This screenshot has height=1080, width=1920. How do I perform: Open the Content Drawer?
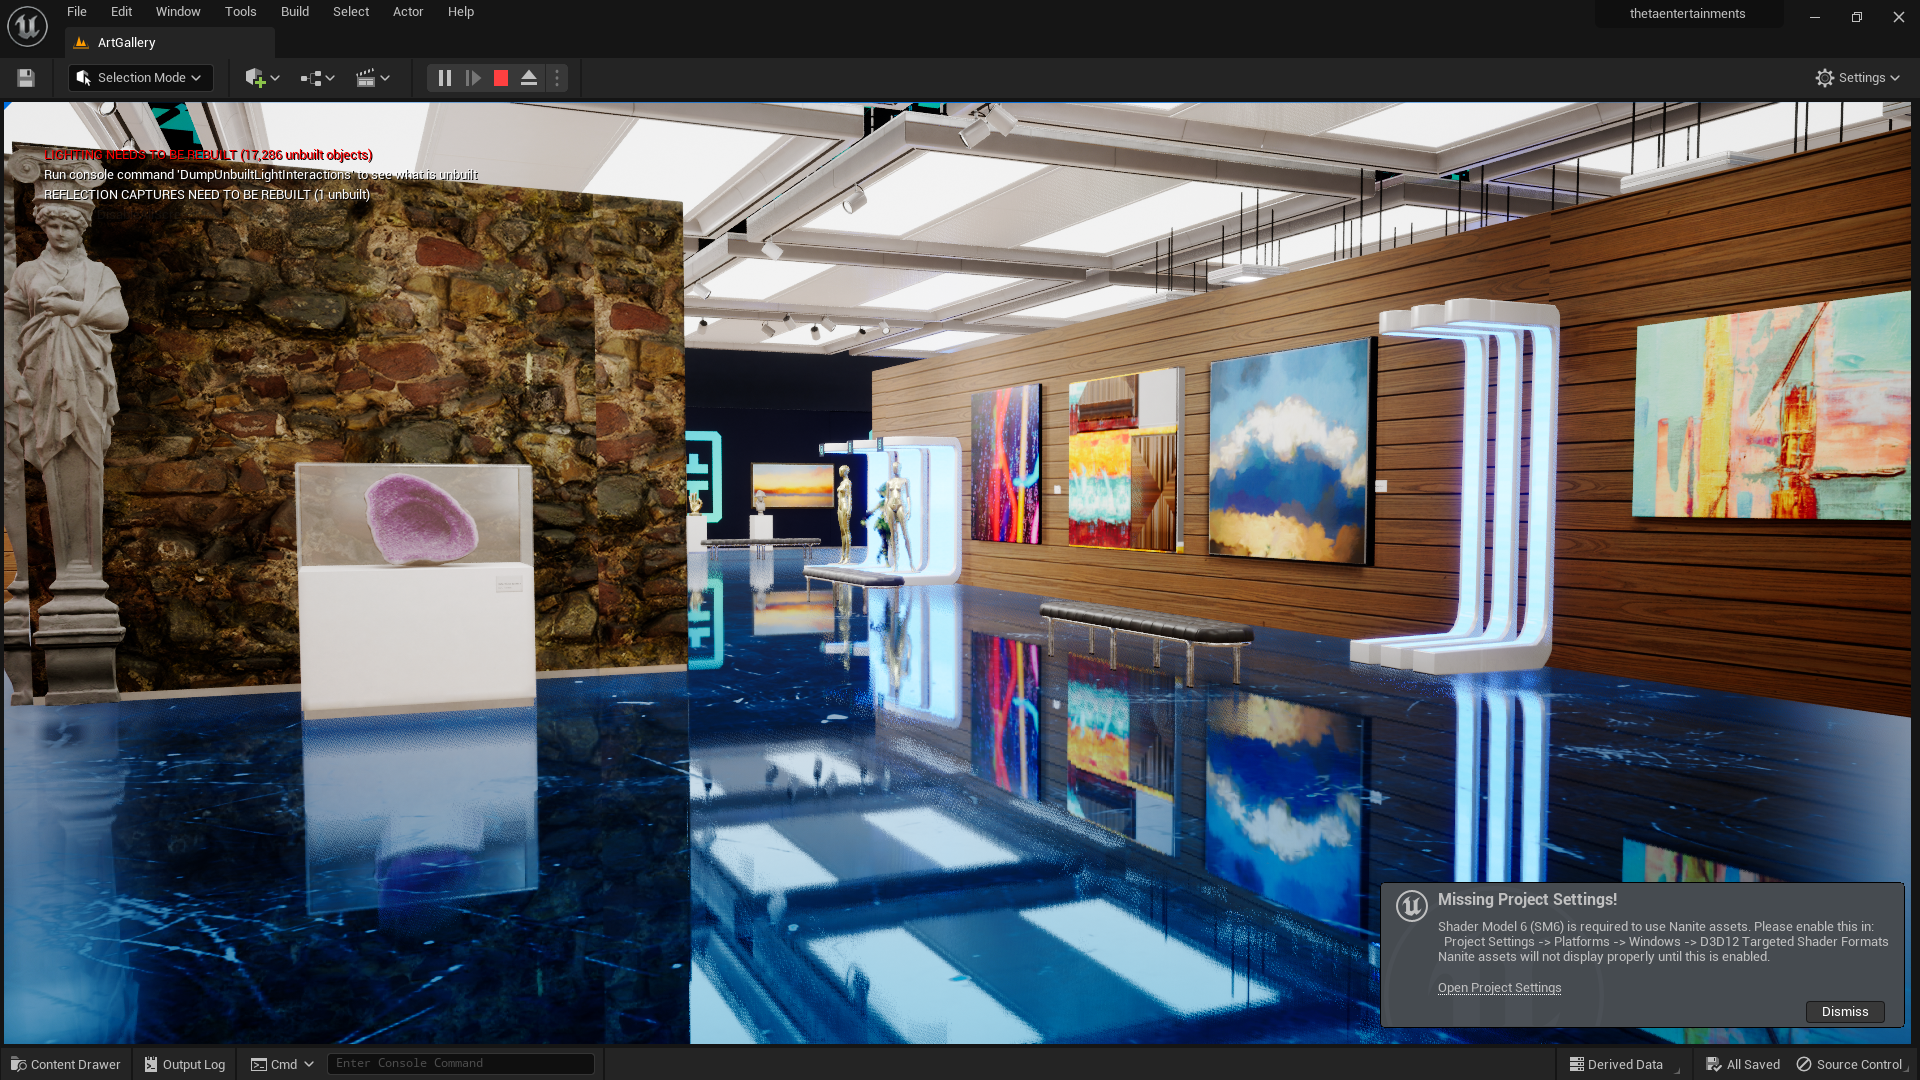coord(66,1064)
